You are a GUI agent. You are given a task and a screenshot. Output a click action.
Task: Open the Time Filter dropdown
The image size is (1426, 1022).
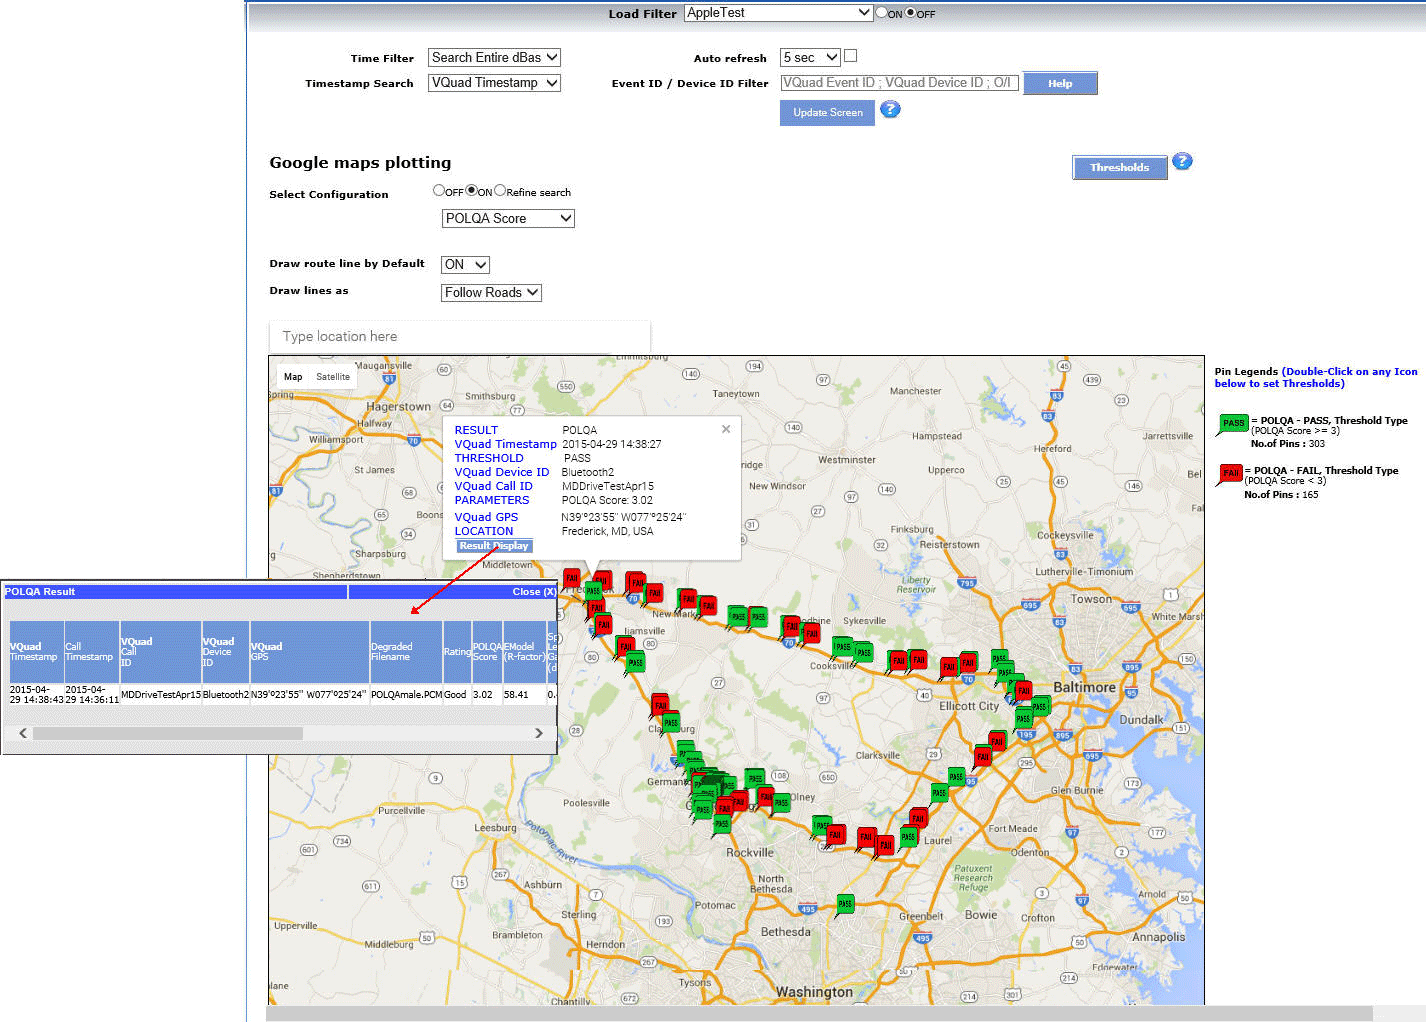(494, 58)
